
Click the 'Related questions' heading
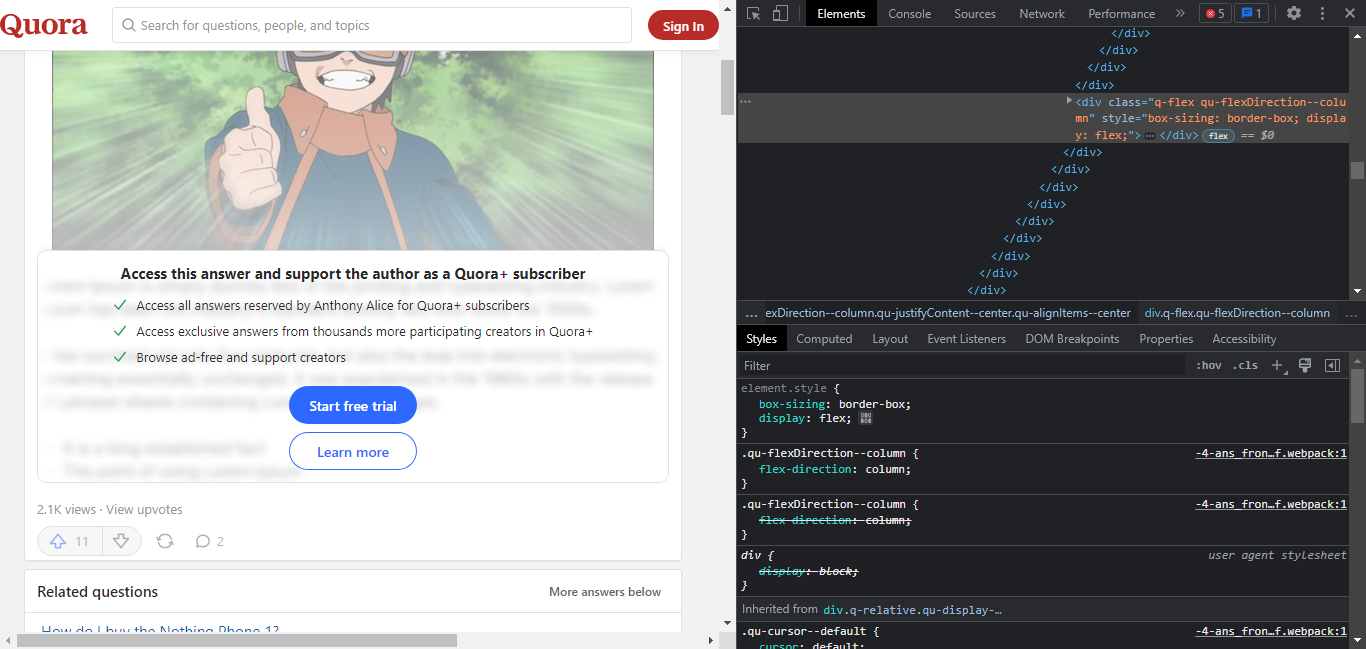(98, 592)
